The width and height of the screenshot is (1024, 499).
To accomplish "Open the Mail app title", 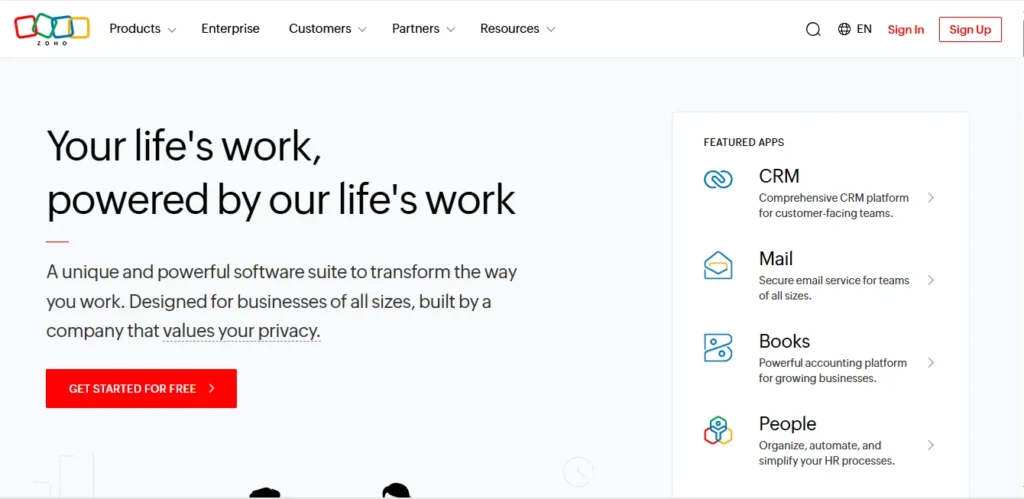I will 776,259.
